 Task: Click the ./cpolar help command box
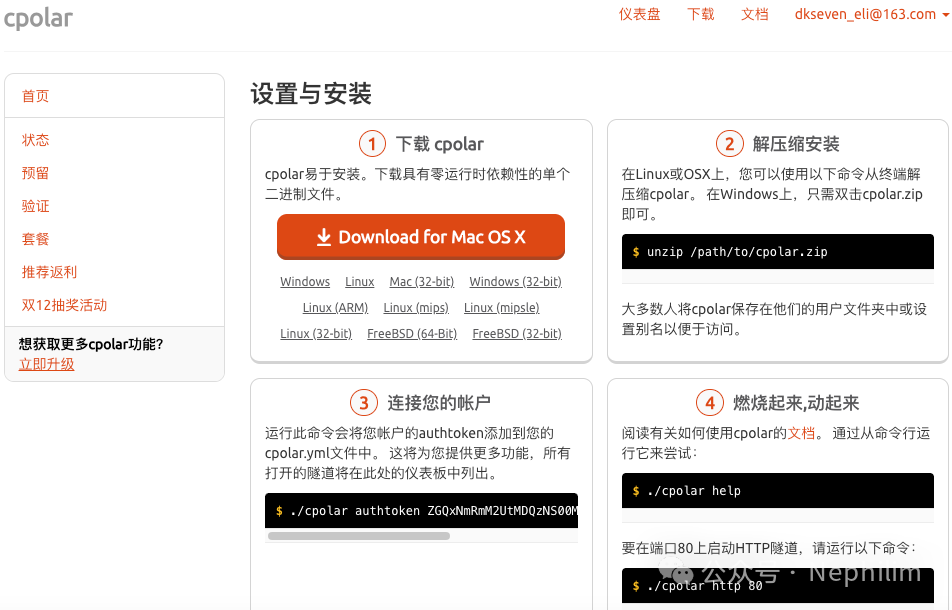pyautogui.click(x=777, y=490)
